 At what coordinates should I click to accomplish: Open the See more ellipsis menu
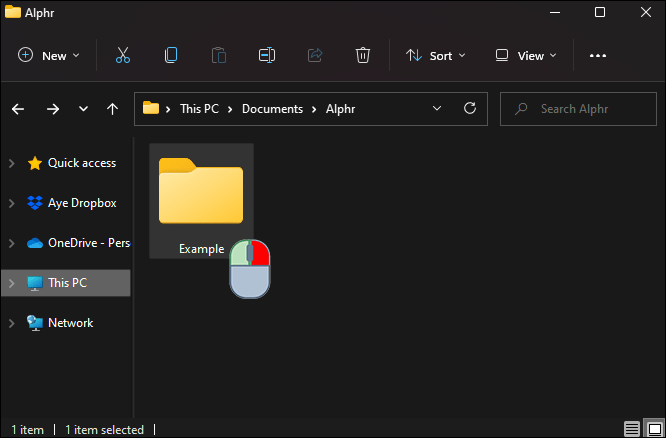(598, 56)
